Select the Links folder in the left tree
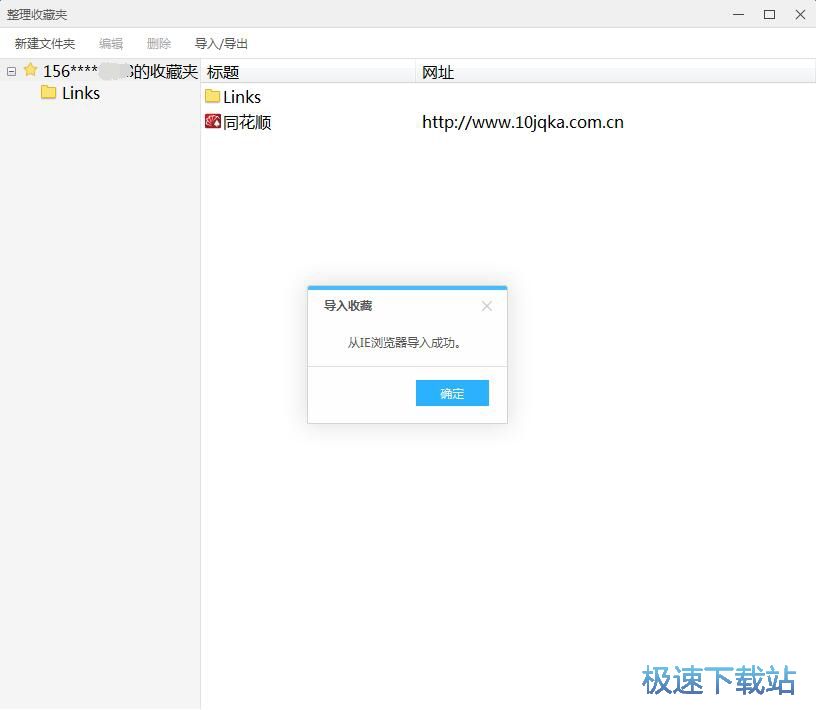This screenshot has height=710, width=816. click(81, 93)
